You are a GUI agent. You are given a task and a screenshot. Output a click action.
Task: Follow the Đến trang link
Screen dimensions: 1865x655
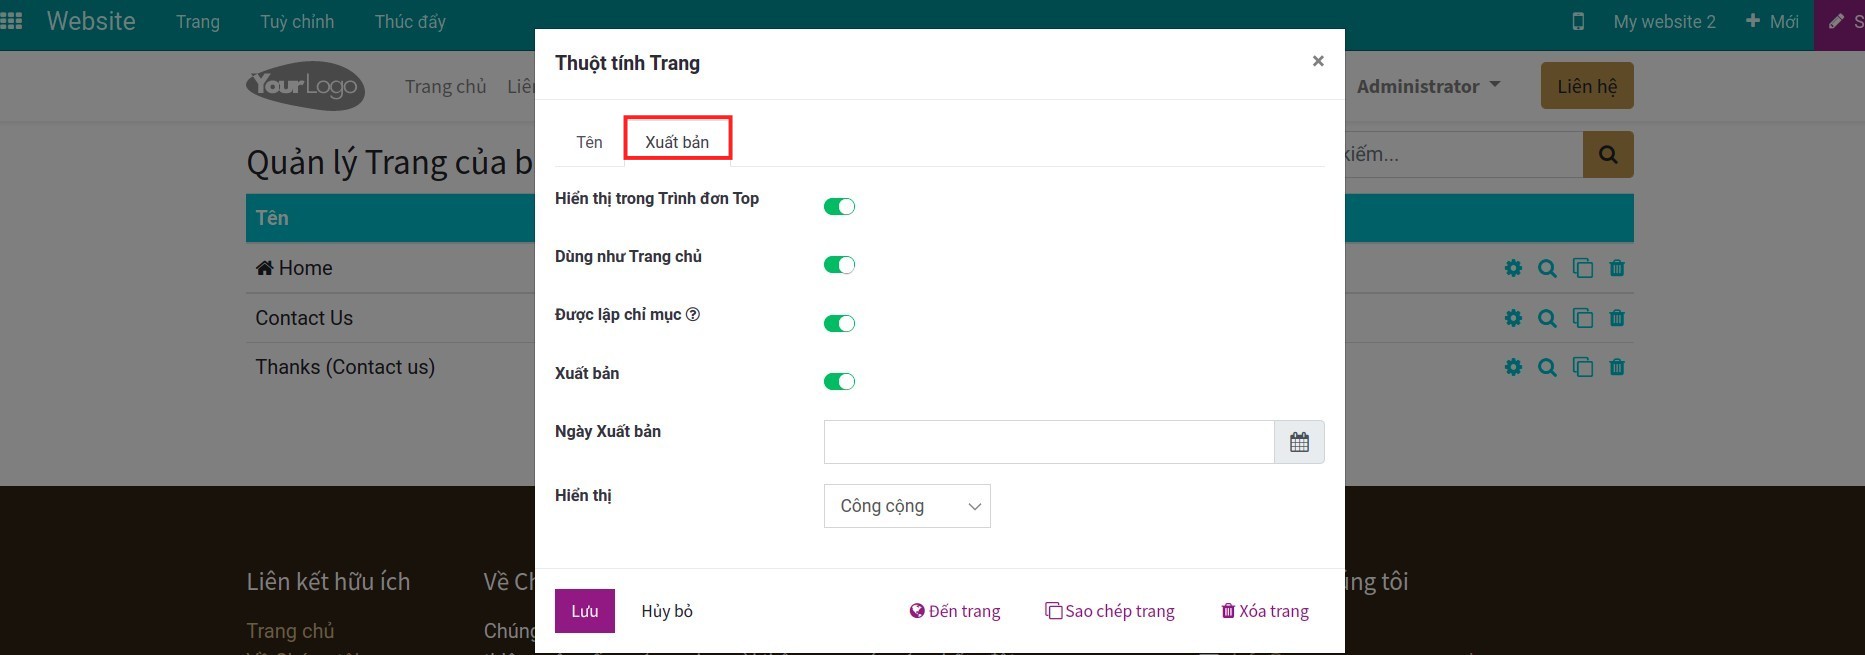[x=955, y=611]
